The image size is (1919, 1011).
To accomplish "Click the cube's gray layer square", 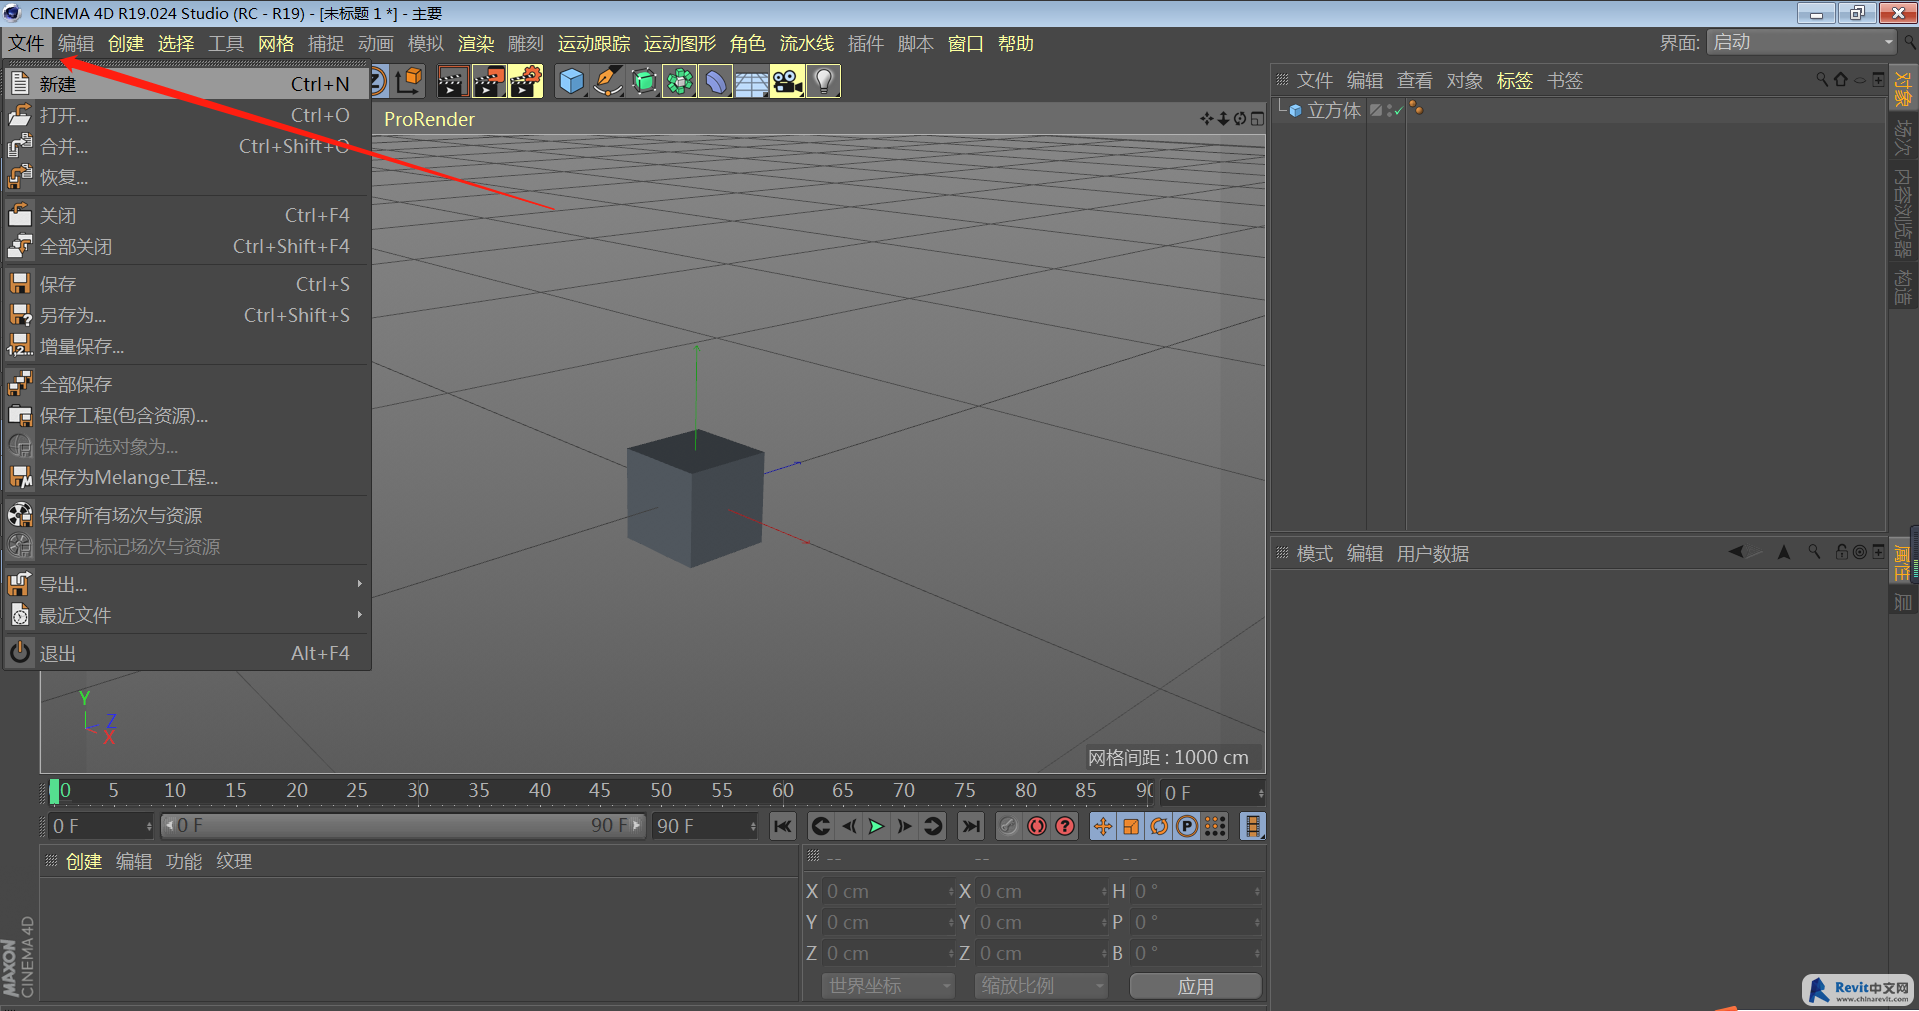I will (1376, 110).
